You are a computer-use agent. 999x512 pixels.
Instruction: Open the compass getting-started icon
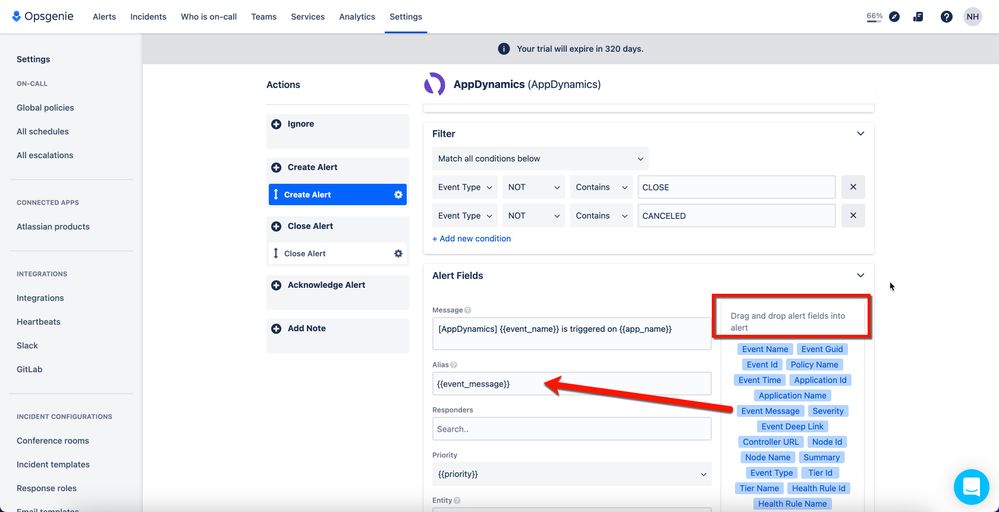pos(894,17)
